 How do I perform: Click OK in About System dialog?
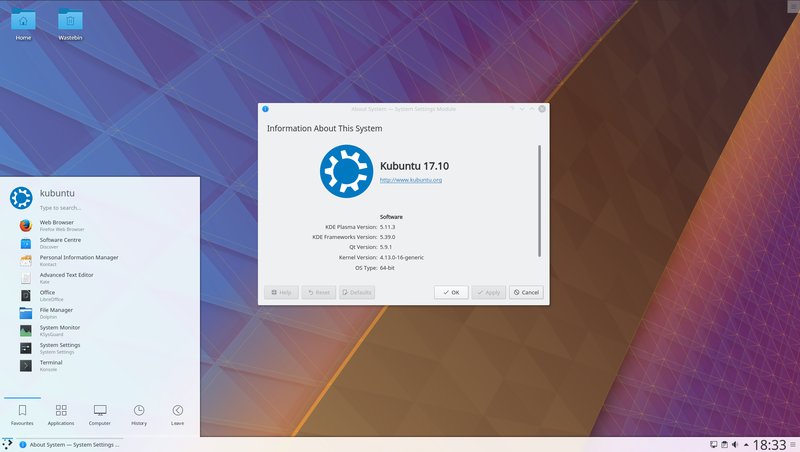point(451,292)
